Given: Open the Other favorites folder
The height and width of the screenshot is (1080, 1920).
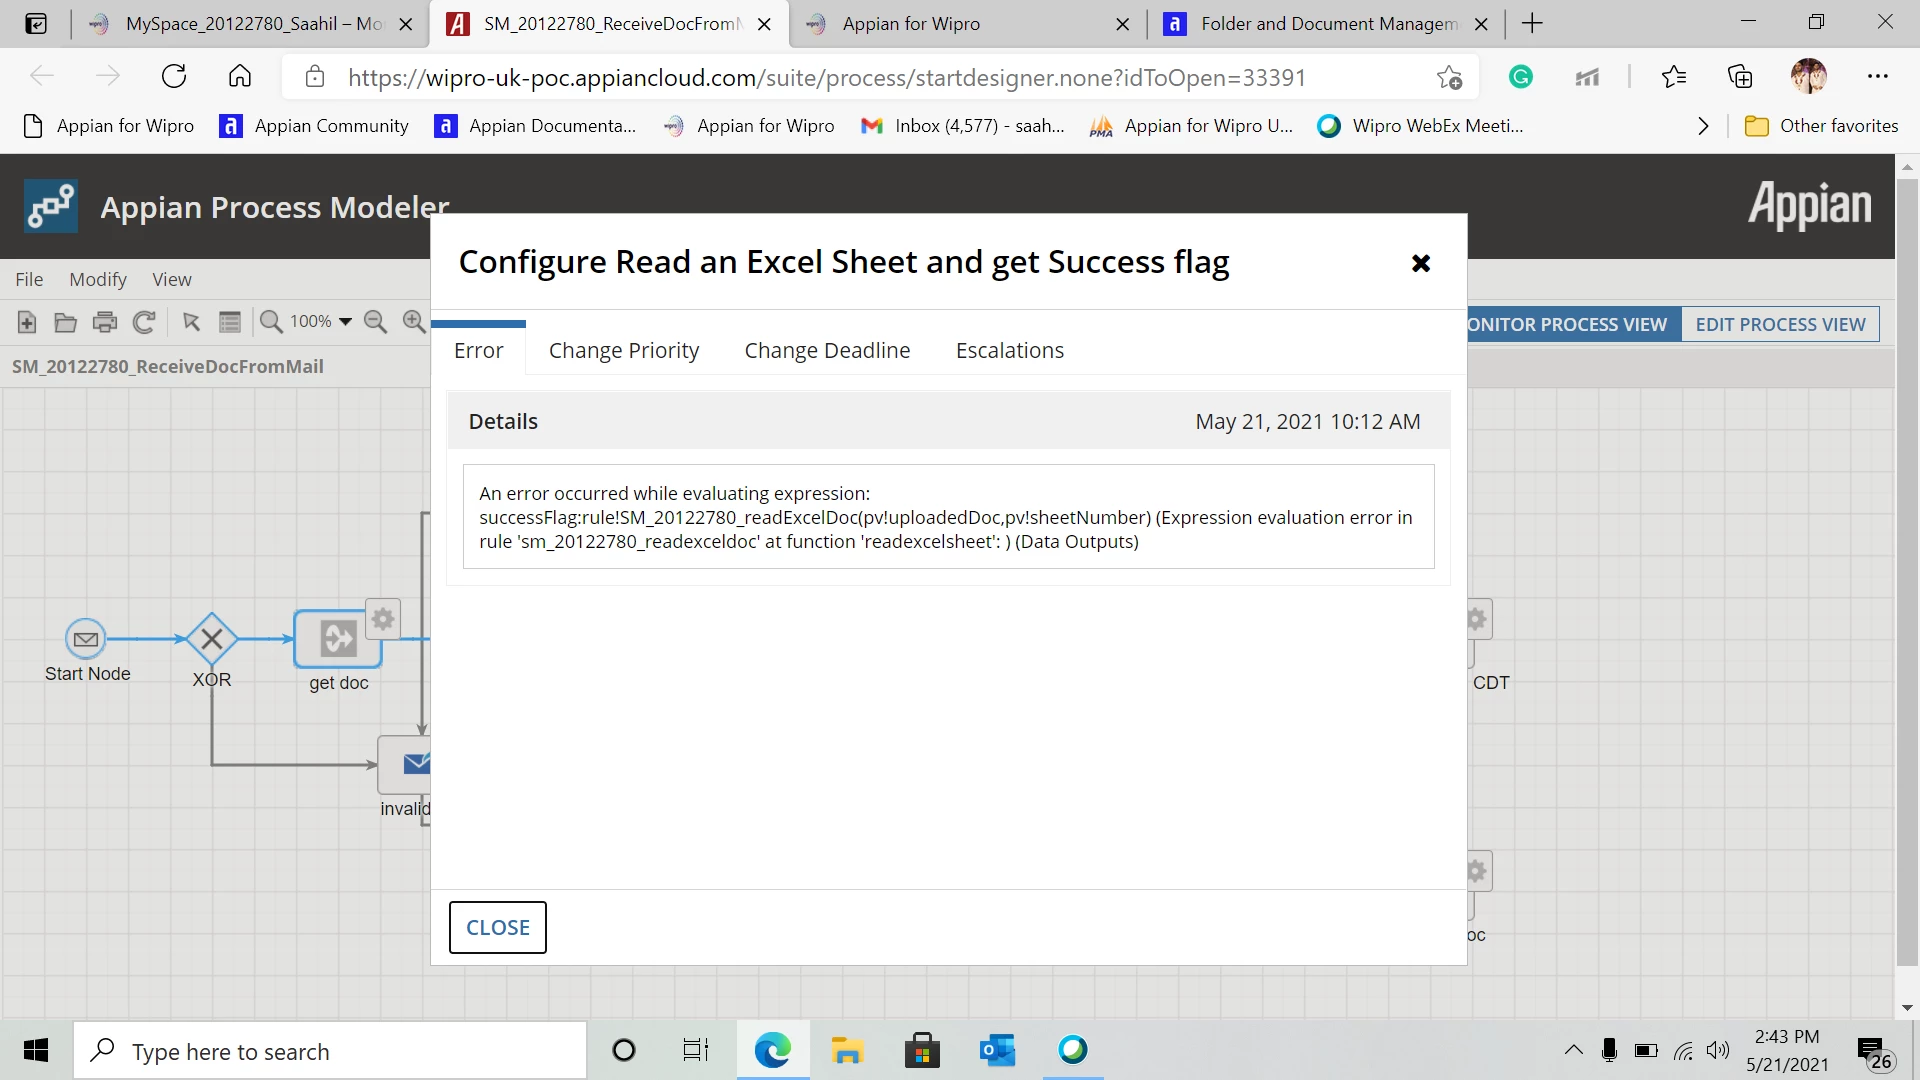Looking at the screenshot, I should point(1821,126).
